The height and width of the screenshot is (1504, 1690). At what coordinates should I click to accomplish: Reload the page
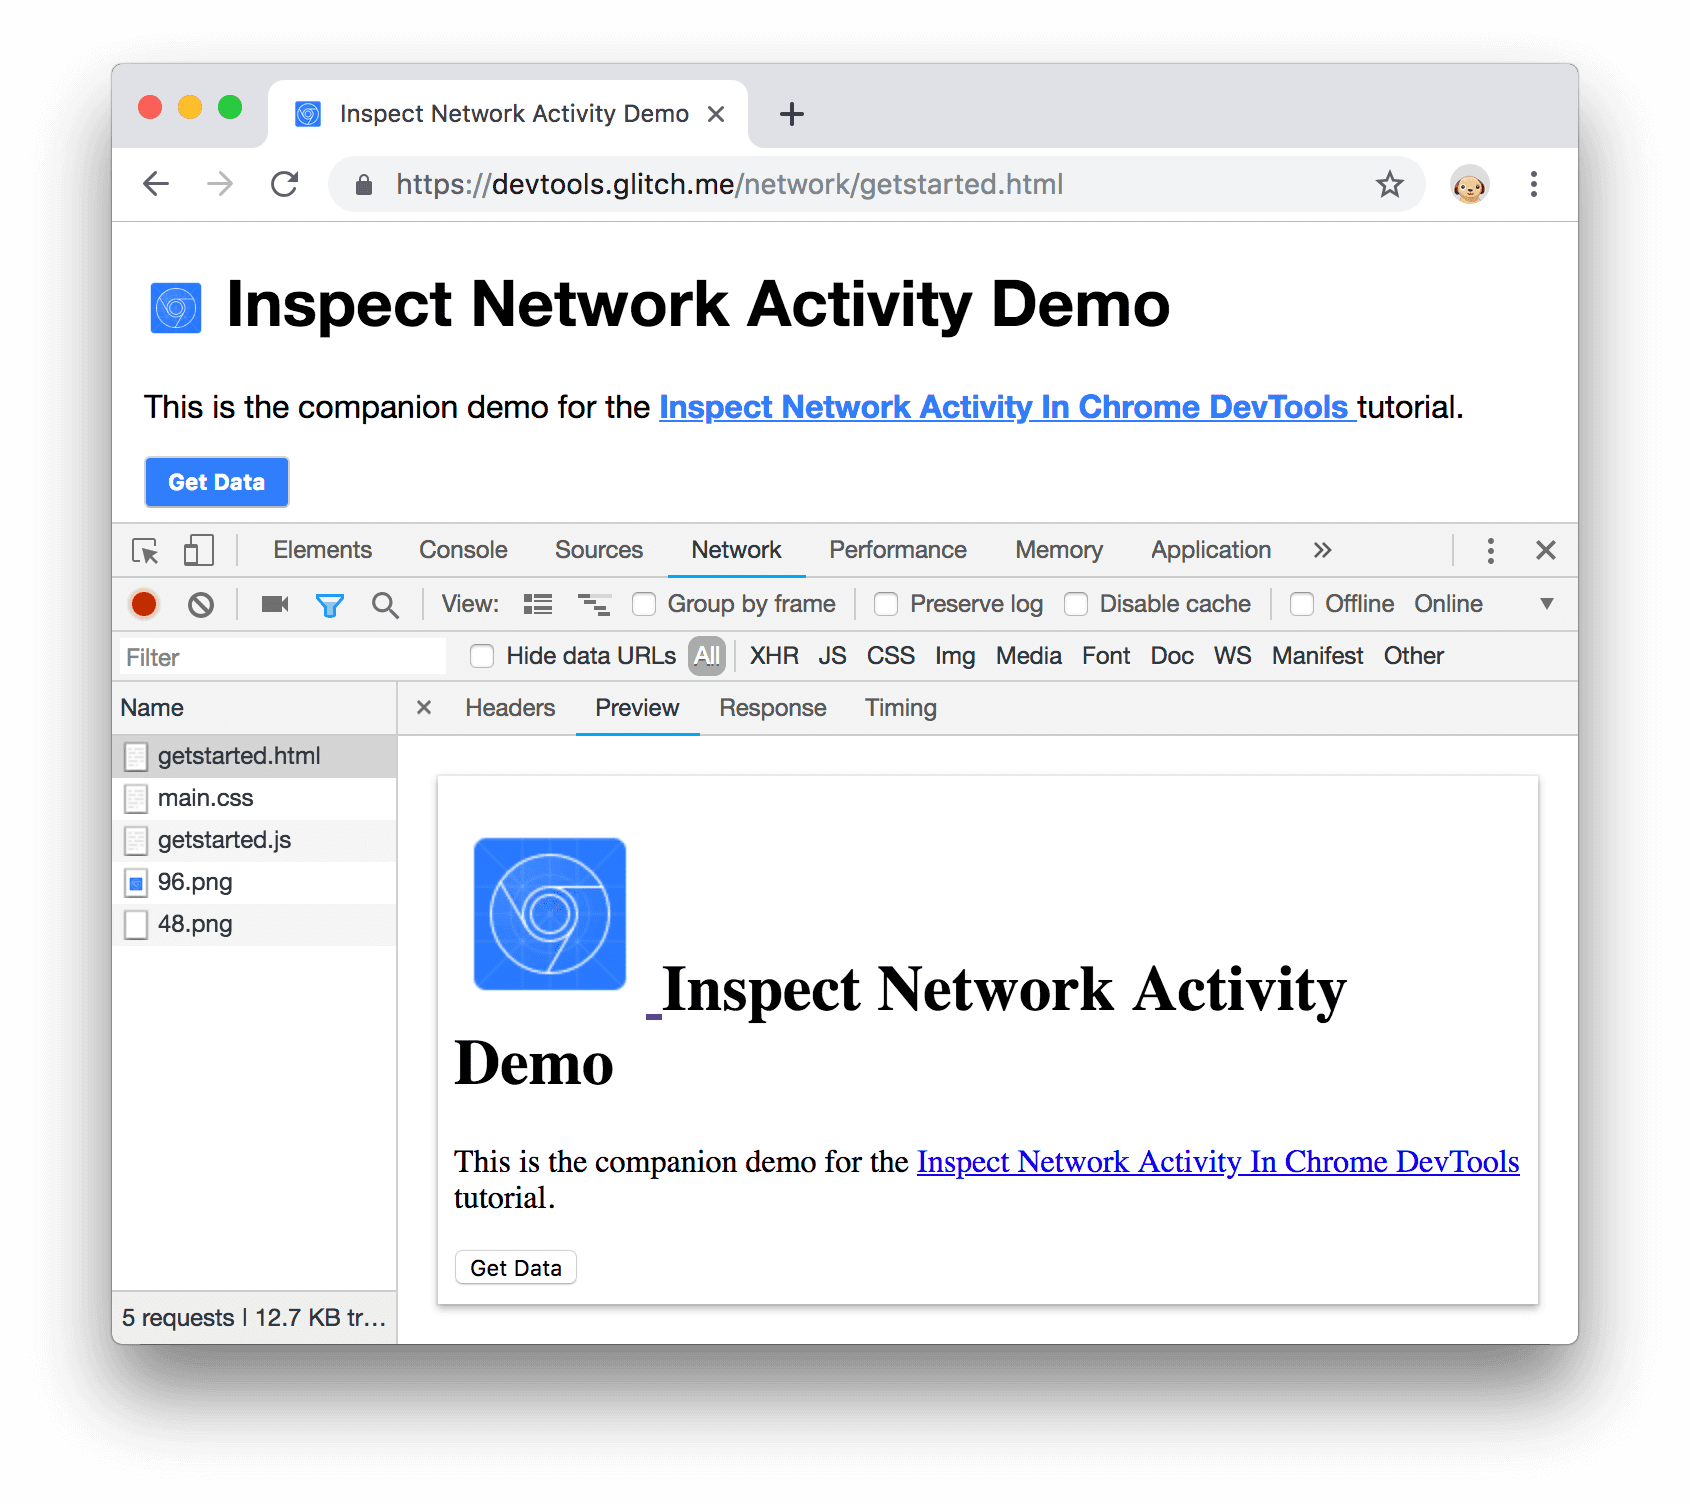tap(285, 184)
